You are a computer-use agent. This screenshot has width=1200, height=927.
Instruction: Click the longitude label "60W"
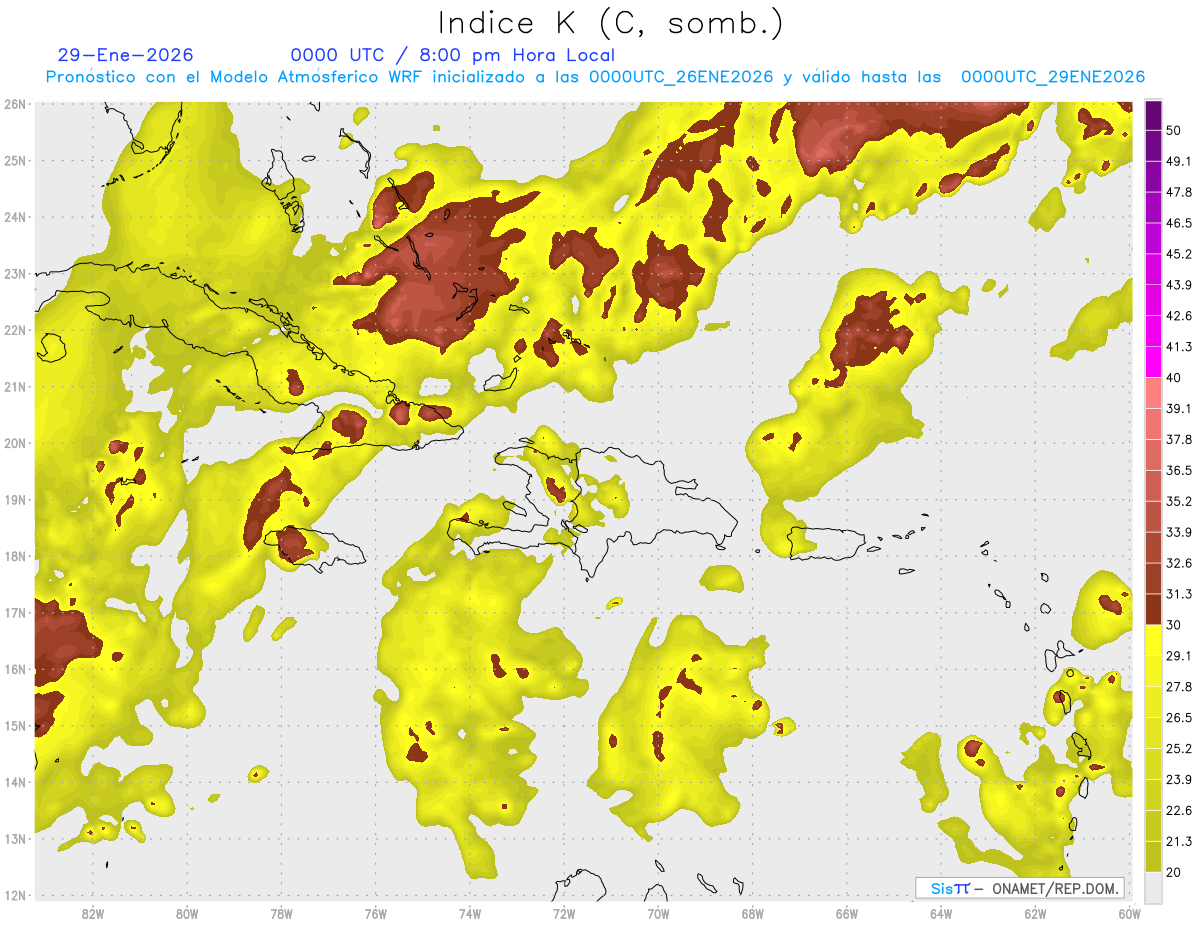(1129, 914)
